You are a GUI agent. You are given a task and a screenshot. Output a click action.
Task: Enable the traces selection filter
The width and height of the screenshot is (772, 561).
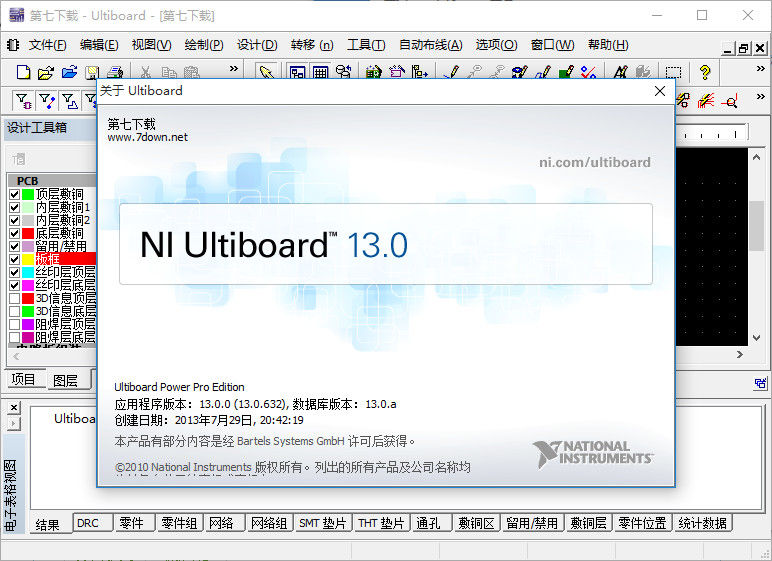click(x=47, y=101)
